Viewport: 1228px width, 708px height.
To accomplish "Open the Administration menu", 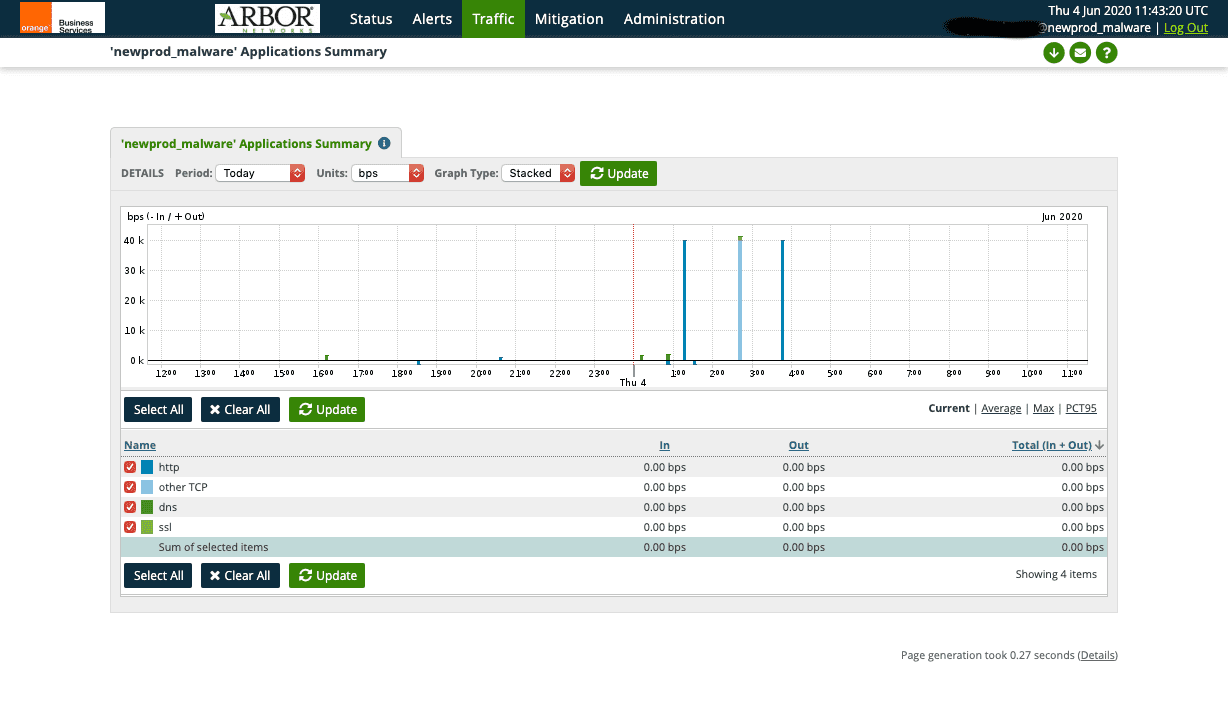I will [674, 19].
